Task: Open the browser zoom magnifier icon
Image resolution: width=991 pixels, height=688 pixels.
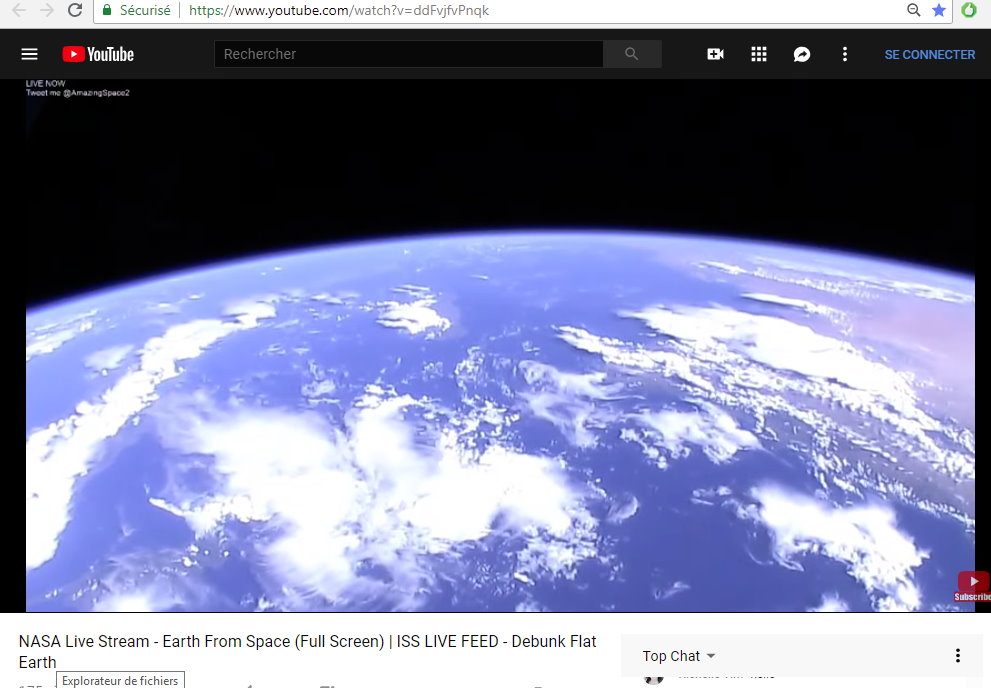Action: 913,10
